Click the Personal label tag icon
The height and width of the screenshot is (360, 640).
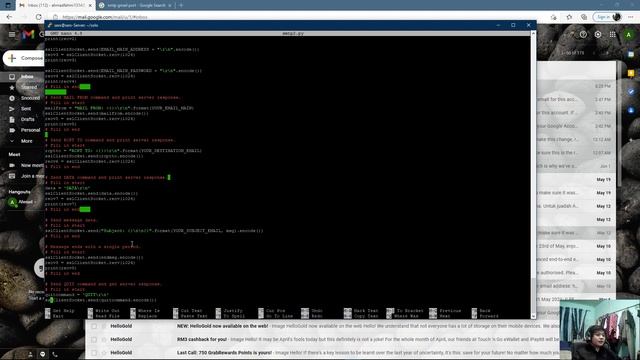(x=12, y=130)
